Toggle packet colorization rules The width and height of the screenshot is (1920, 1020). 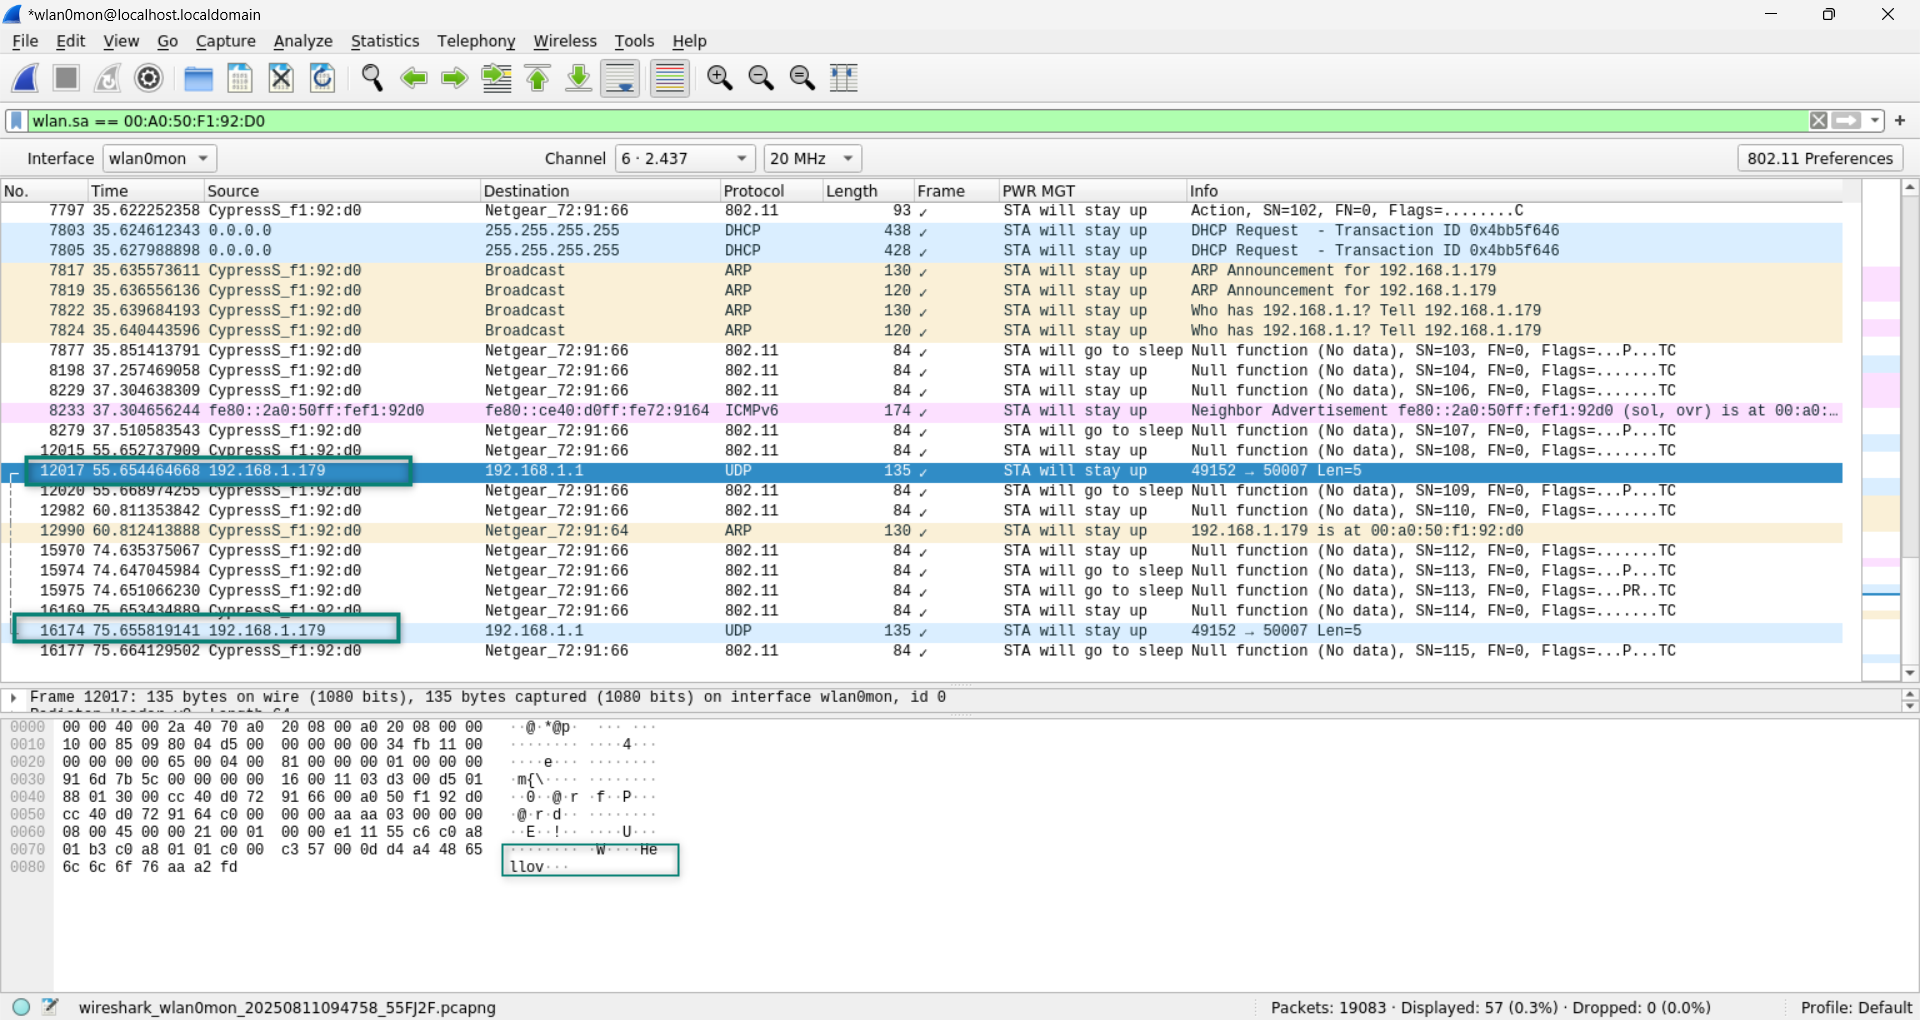tap(669, 78)
